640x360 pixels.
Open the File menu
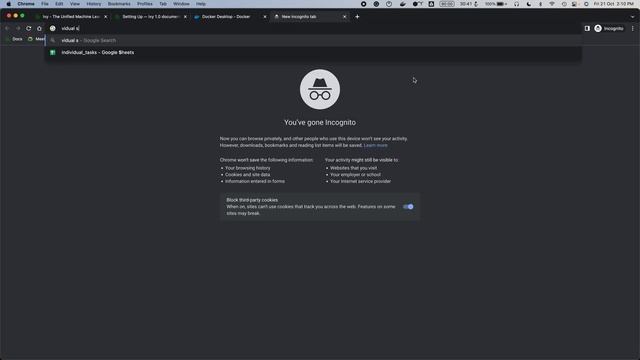point(45,4)
